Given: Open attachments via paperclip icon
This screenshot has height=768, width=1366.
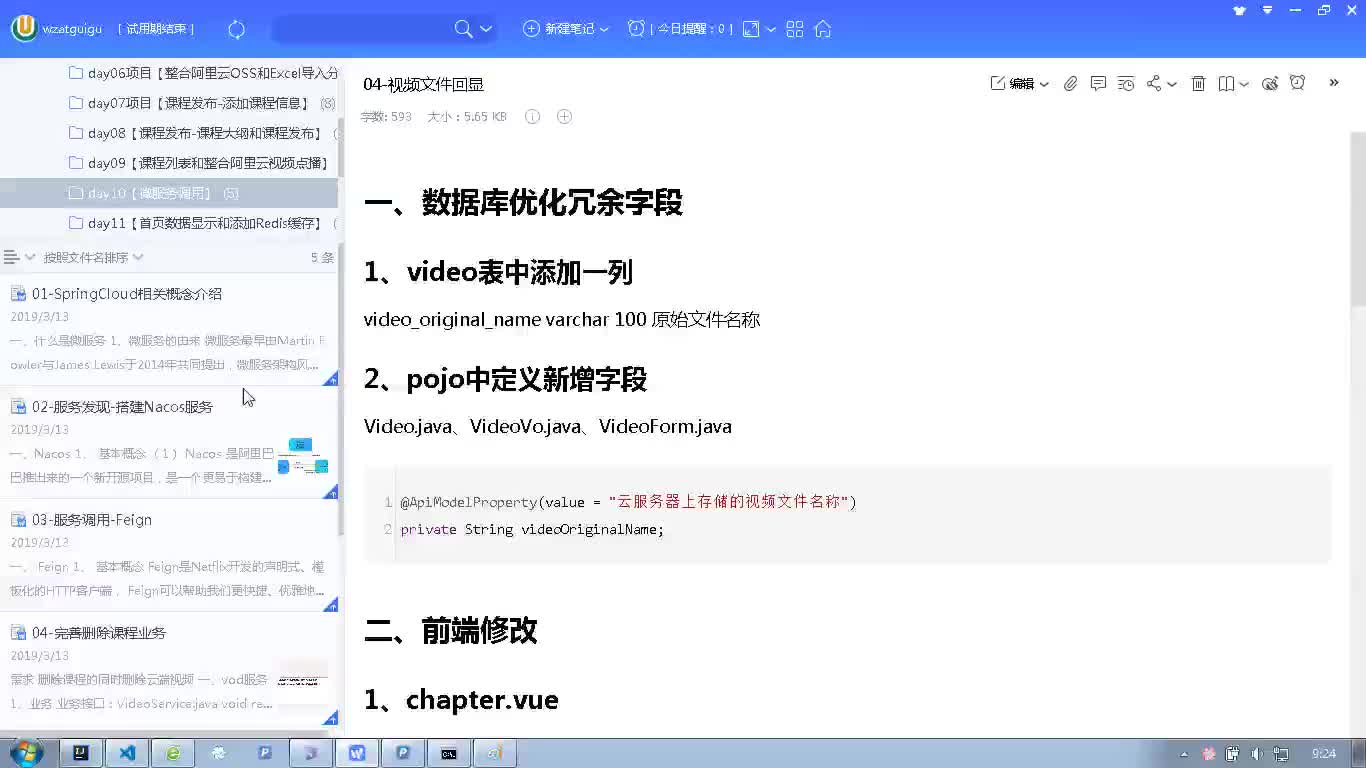Looking at the screenshot, I should point(1070,84).
